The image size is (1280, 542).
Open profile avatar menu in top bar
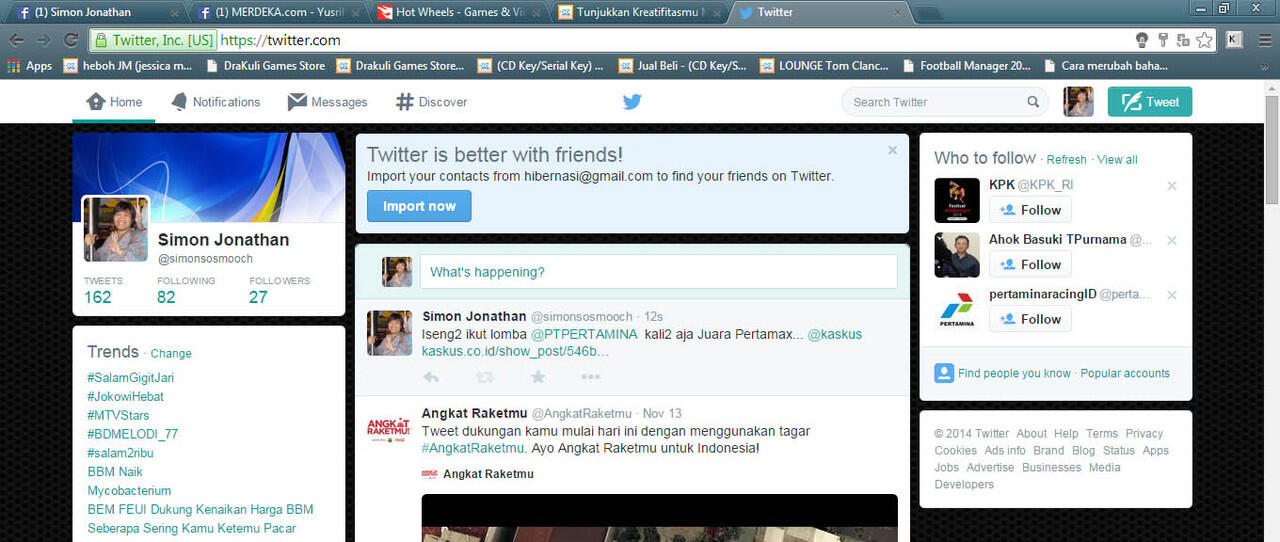pyautogui.click(x=1078, y=102)
